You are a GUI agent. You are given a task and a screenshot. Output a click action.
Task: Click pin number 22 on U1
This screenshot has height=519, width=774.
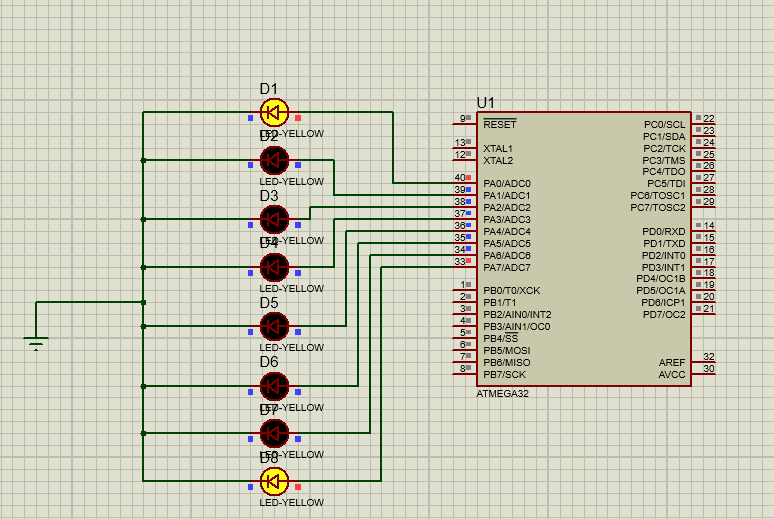[x=709, y=119]
